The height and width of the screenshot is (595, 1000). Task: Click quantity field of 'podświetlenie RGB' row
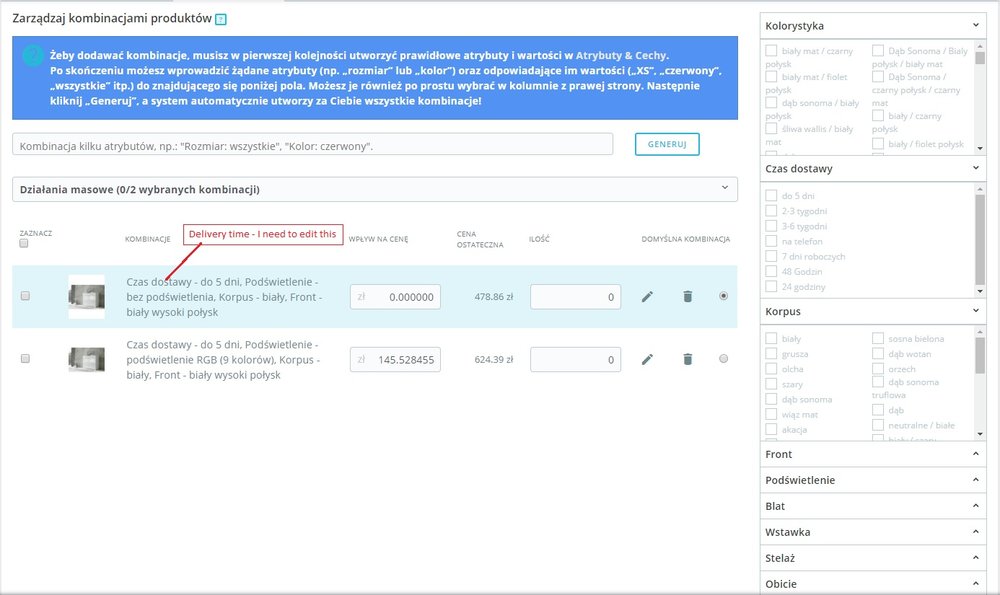point(575,360)
